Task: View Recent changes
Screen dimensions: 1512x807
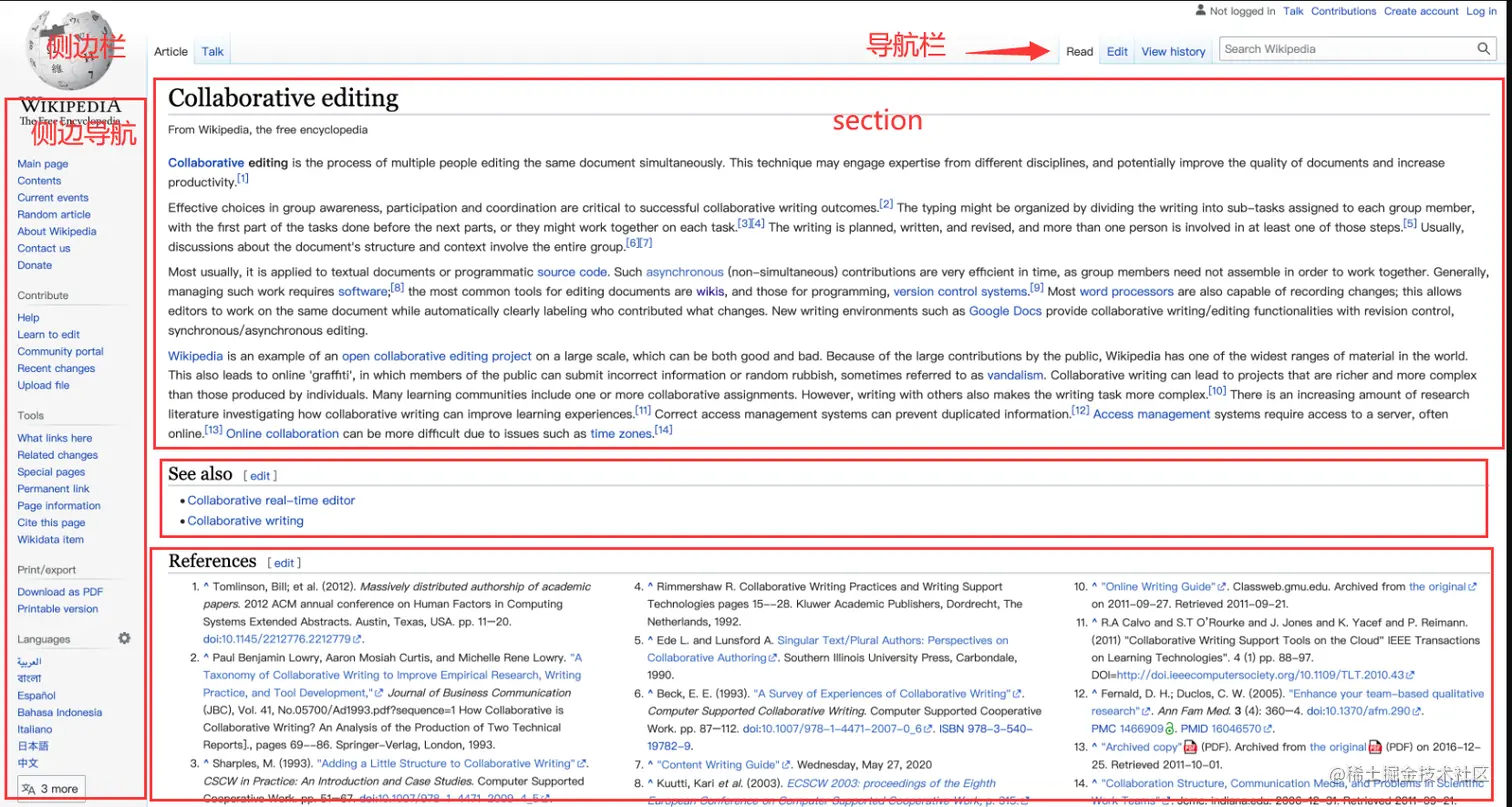Action: [x=56, y=369]
